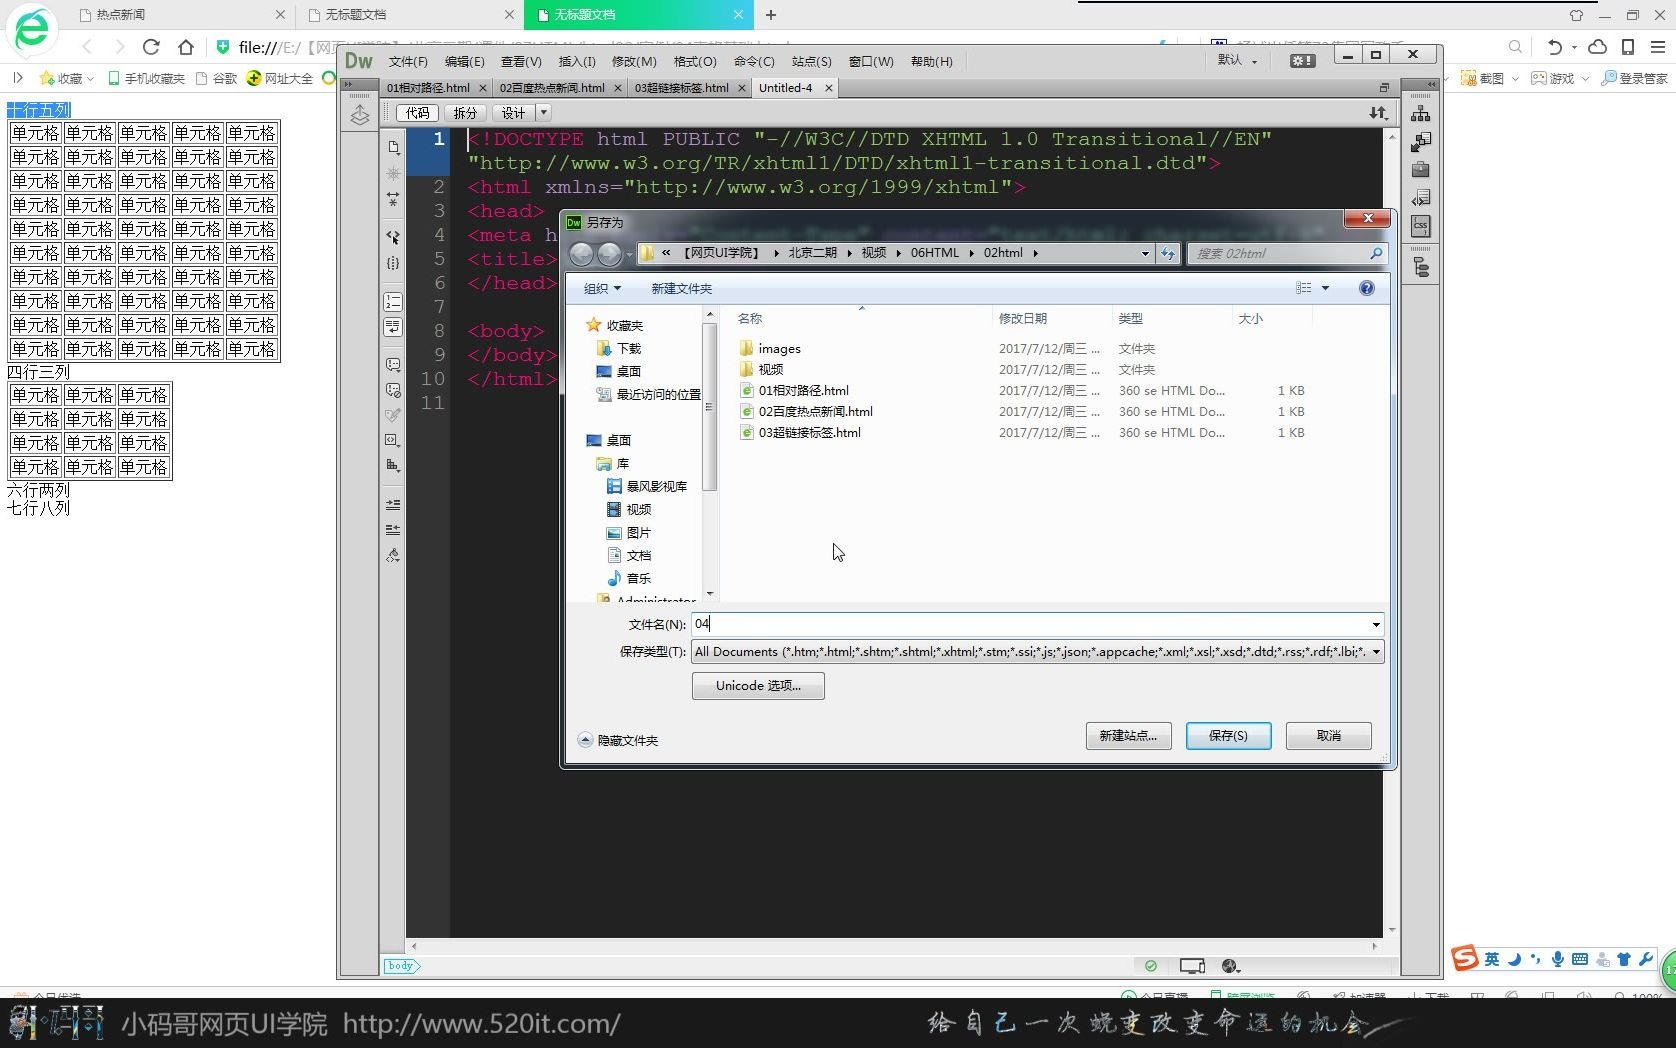
Task: Click the Format Source Code icon
Action: point(393,555)
